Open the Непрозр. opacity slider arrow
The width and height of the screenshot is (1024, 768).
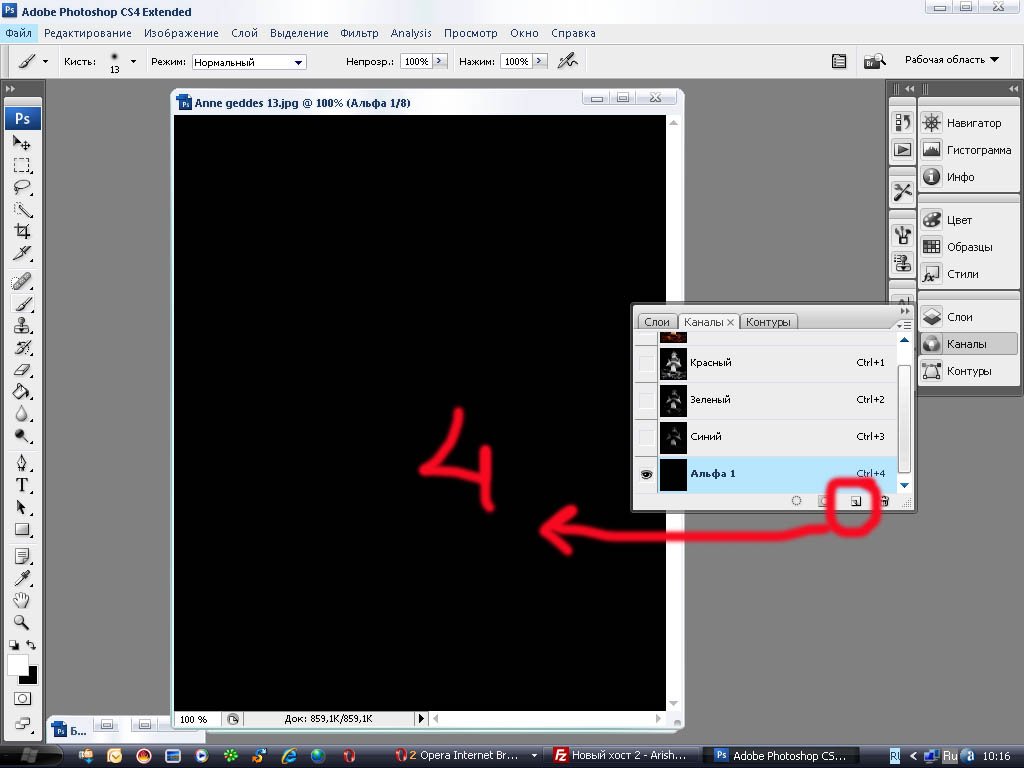(439, 61)
